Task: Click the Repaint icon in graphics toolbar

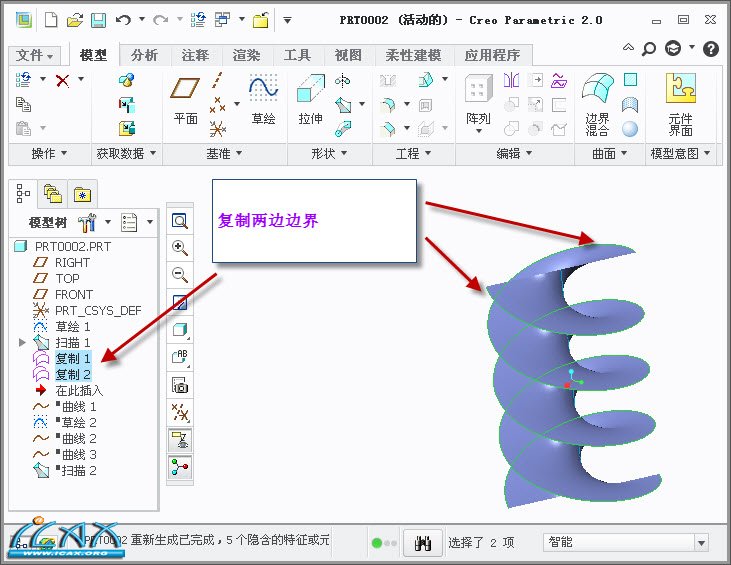Action: (x=180, y=303)
